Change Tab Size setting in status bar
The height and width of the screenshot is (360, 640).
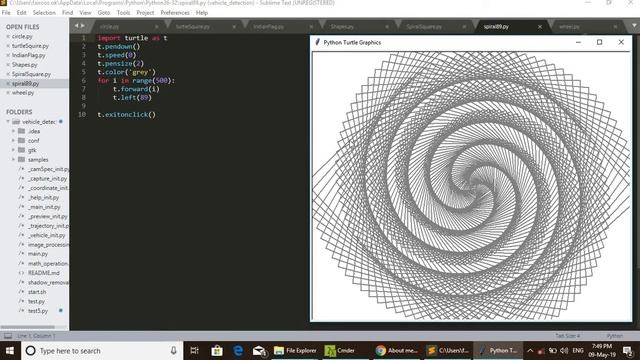(x=567, y=336)
